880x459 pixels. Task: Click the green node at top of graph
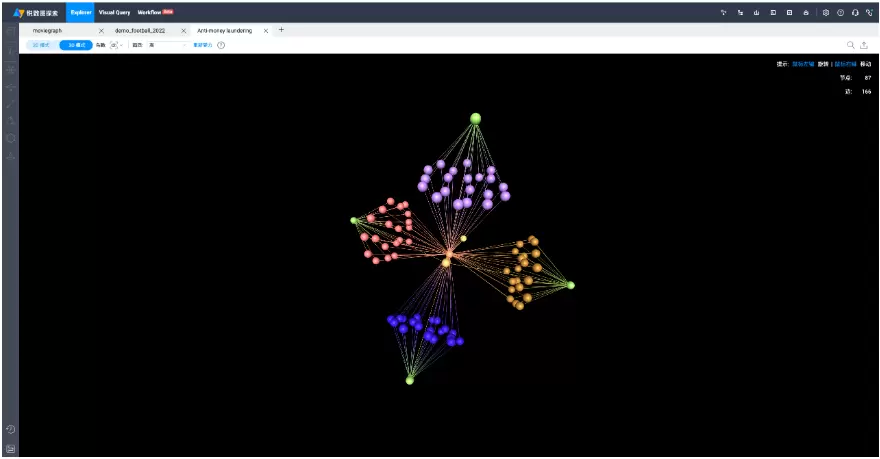click(x=476, y=118)
